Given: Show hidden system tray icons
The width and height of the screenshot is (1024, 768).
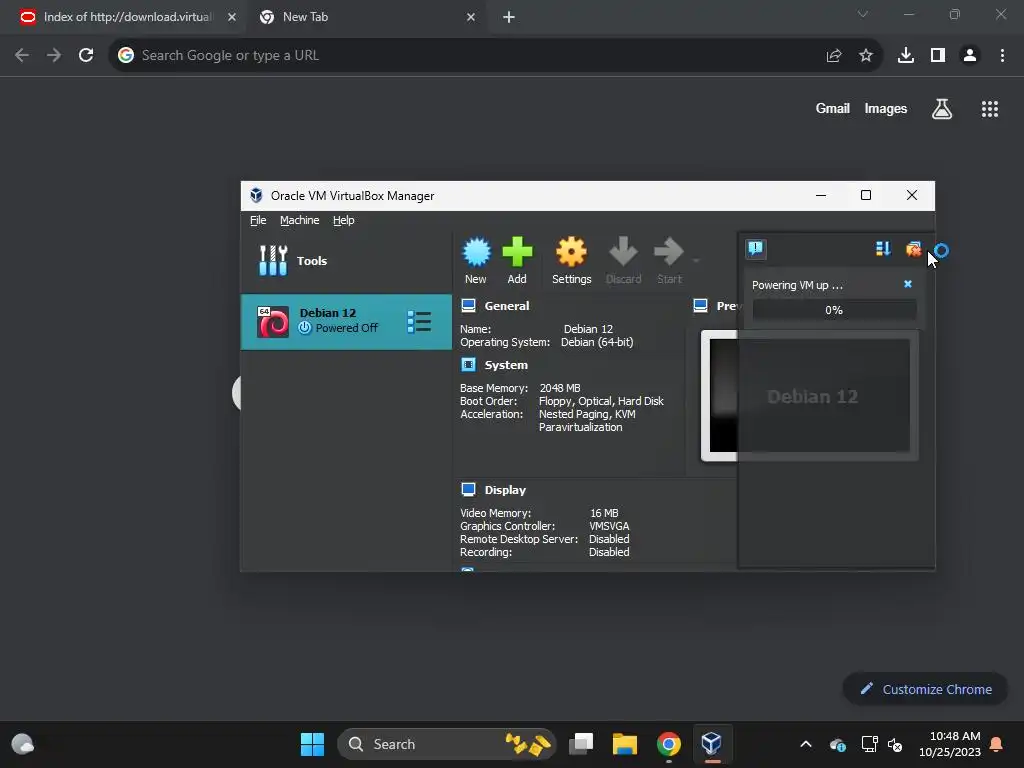Looking at the screenshot, I should (x=806, y=744).
